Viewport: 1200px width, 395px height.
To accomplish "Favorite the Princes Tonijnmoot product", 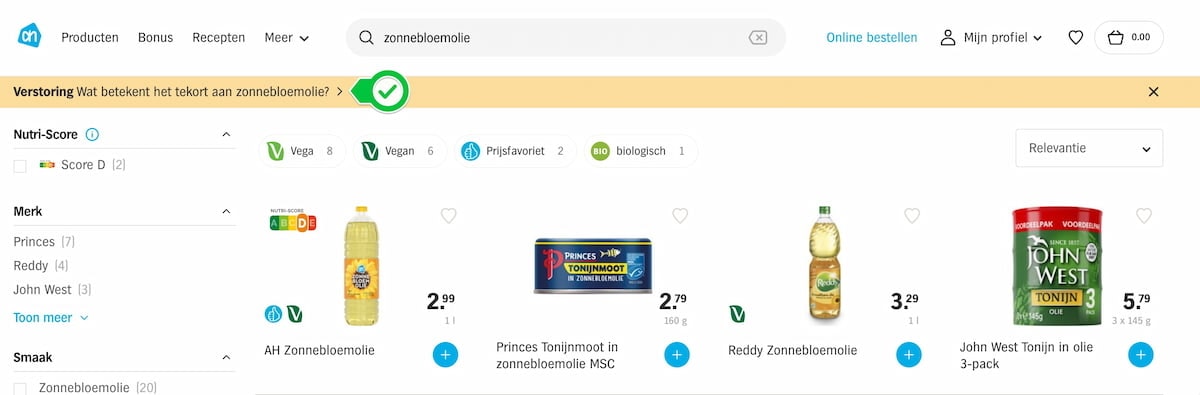I will 680,215.
